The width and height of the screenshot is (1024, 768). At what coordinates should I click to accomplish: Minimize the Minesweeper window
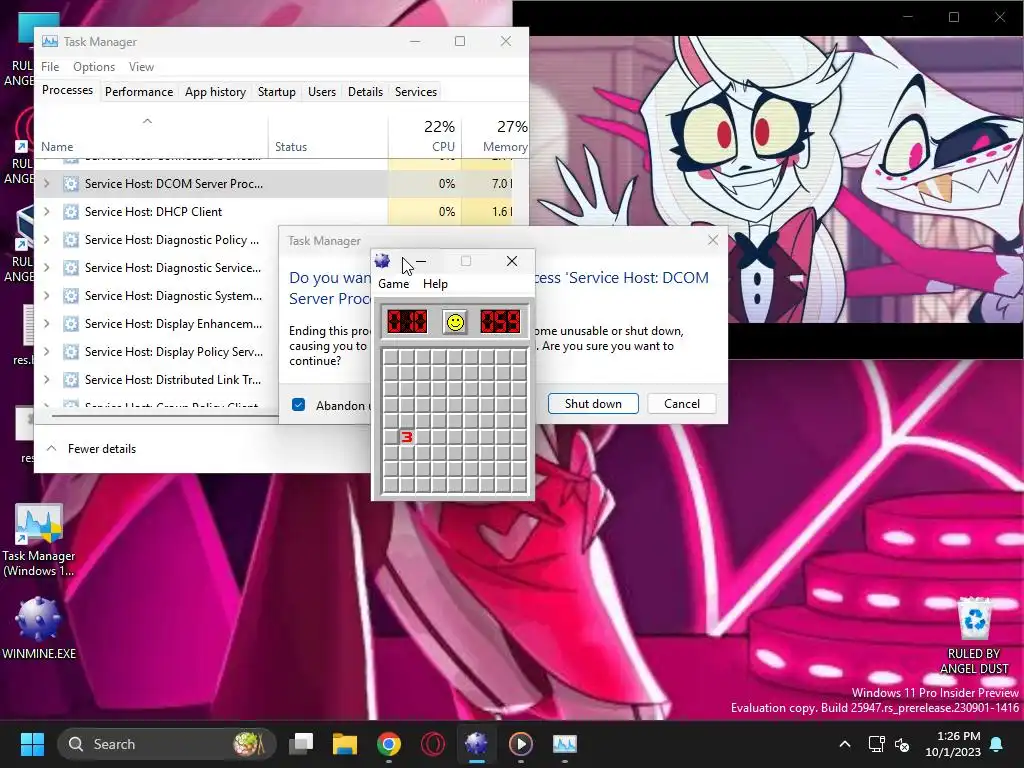(421, 261)
